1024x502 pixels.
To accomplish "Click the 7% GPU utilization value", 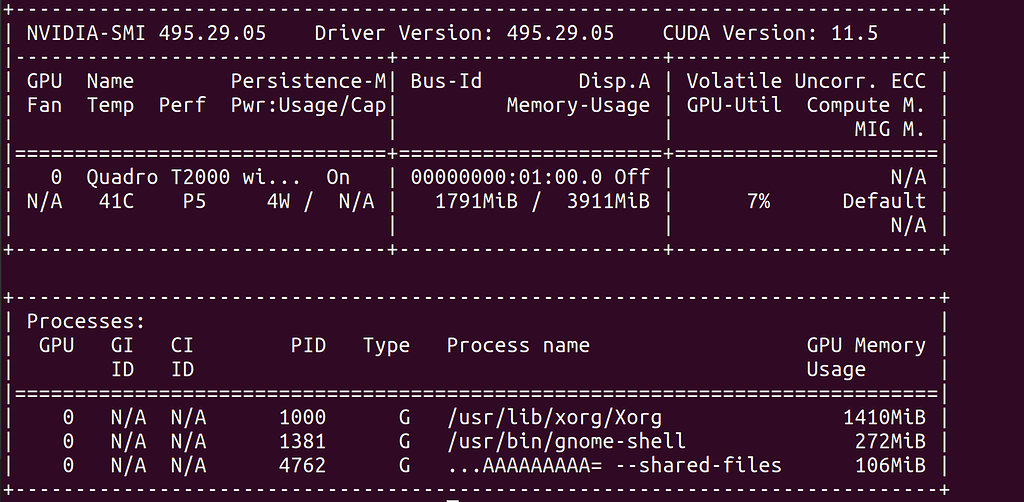I will coord(758,201).
